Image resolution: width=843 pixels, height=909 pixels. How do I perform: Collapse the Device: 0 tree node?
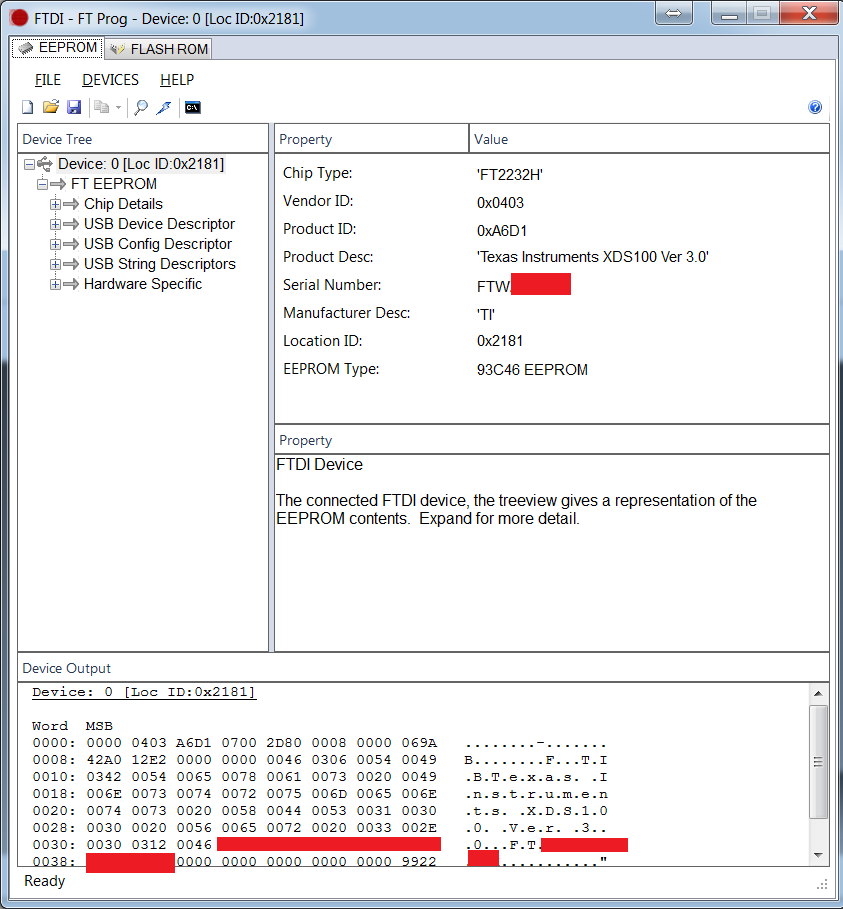(x=29, y=165)
